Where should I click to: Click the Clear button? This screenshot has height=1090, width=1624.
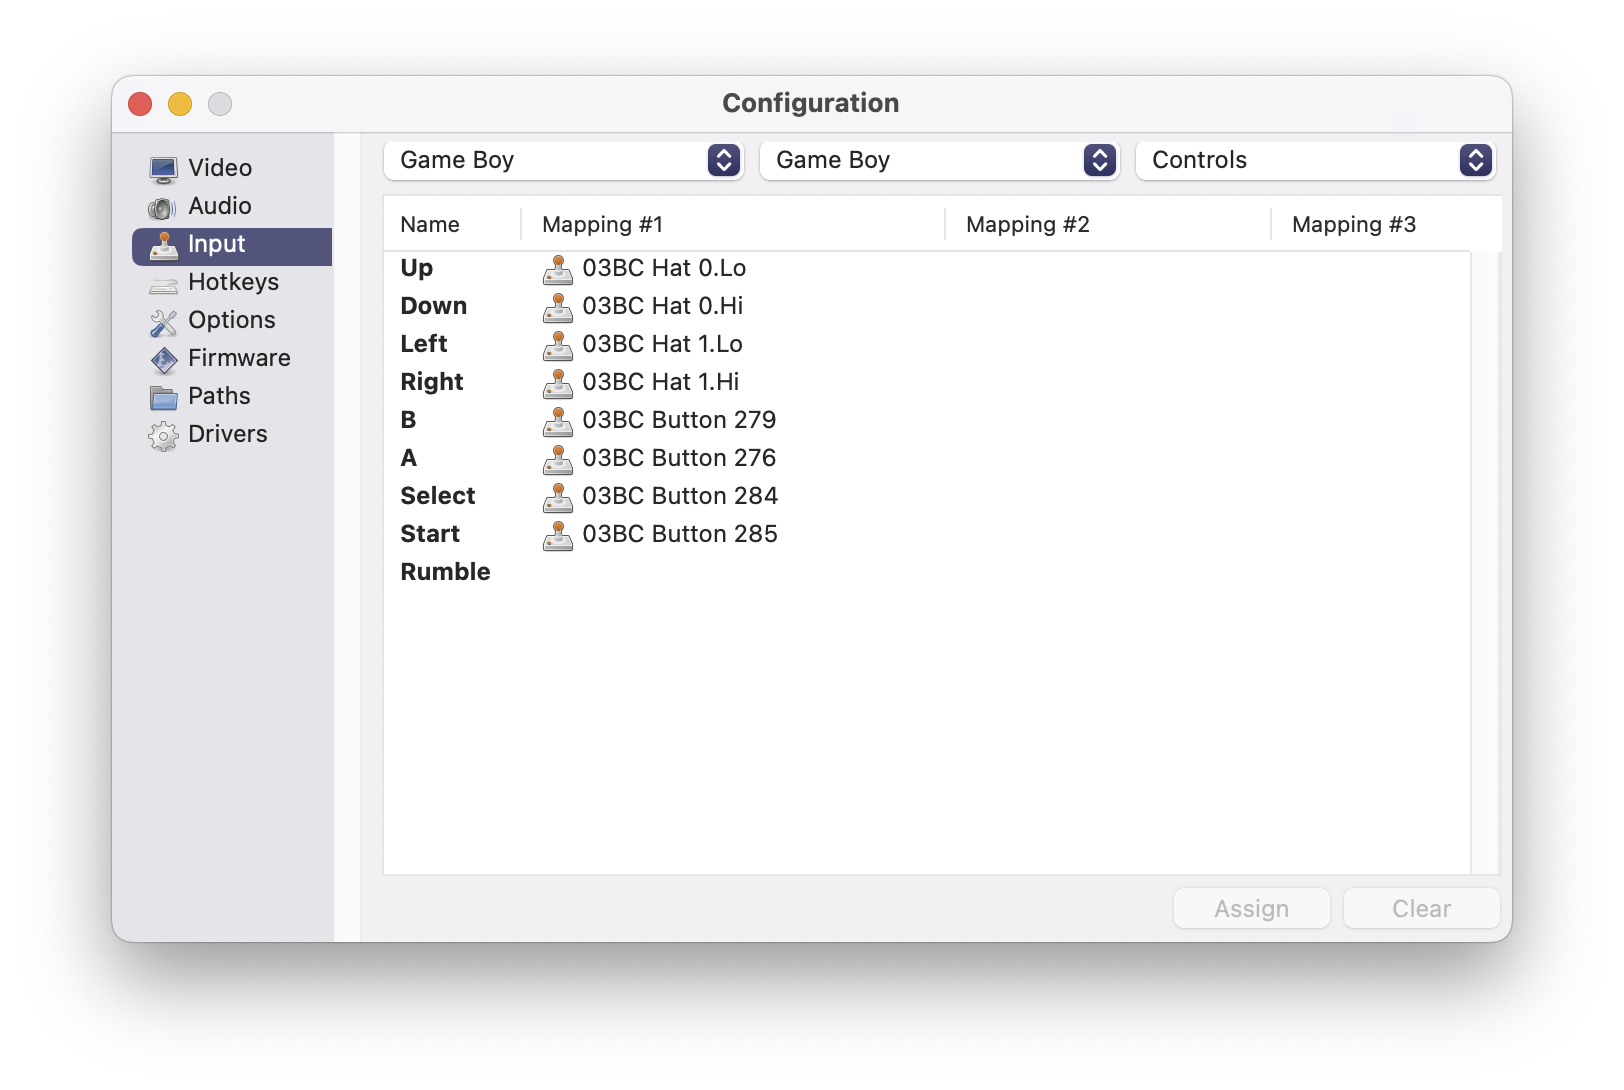pos(1421,908)
